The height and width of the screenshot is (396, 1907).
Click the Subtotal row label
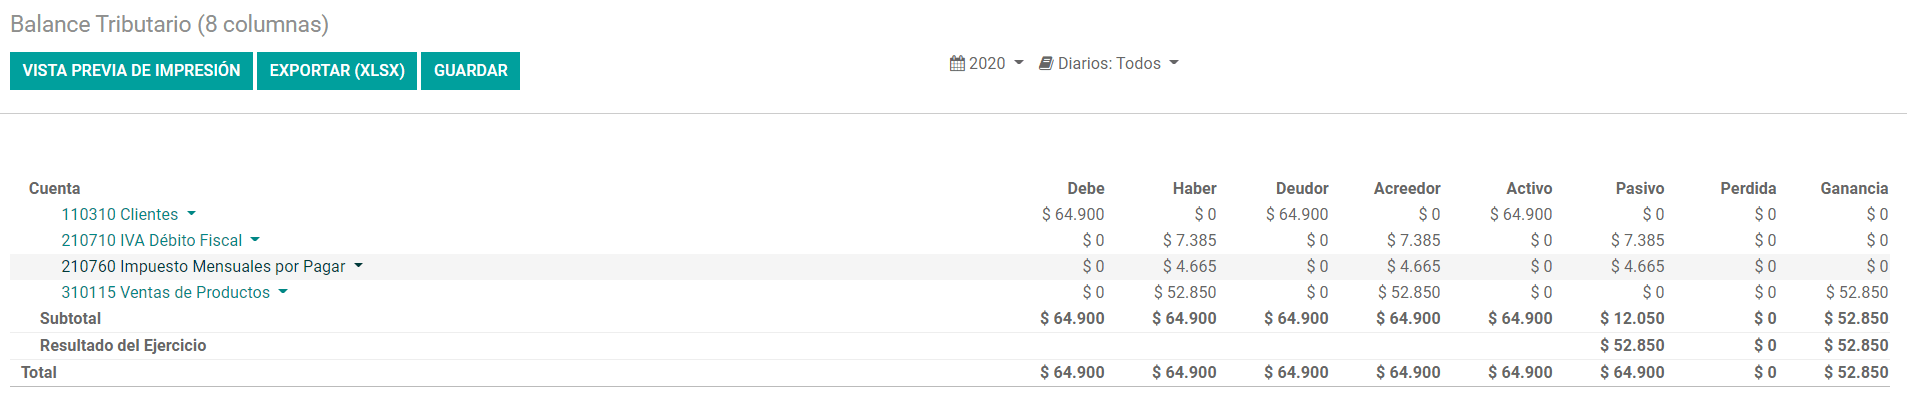pos(70,318)
